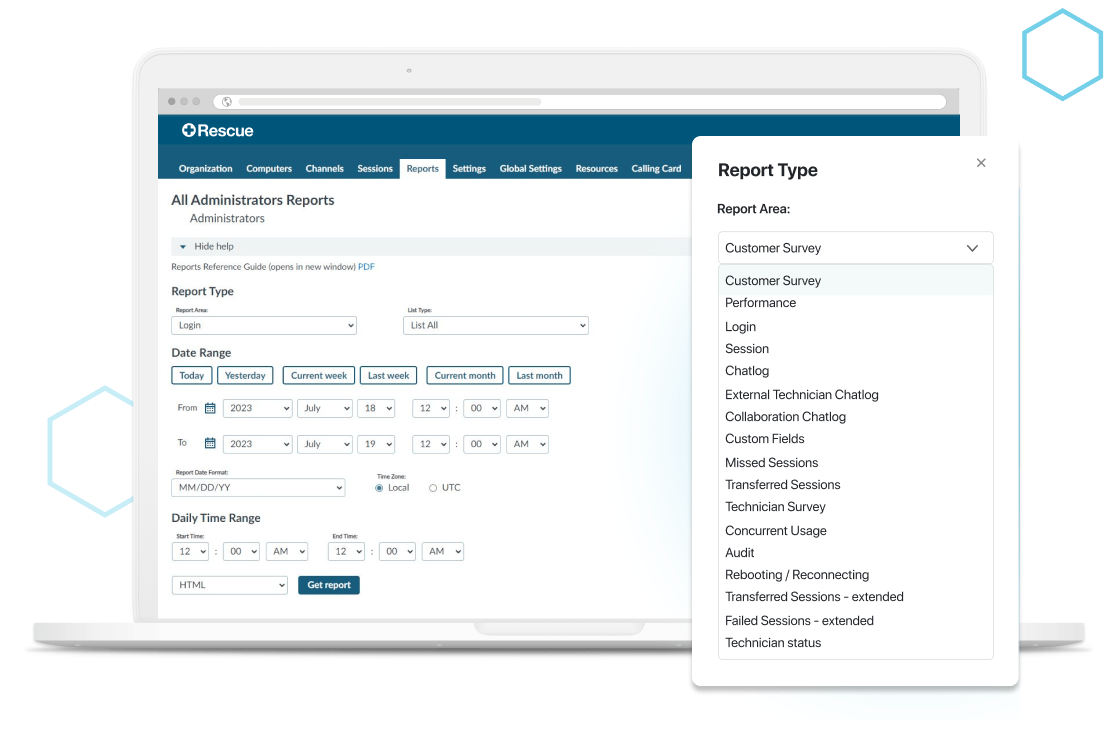The image size is (1116, 736).
Task: Open the From date calendar picker
Action: [x=208, y=408]
